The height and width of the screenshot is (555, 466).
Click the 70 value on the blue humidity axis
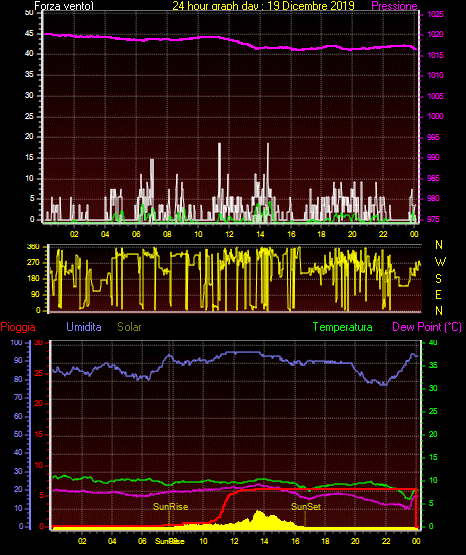coord(18,397)
